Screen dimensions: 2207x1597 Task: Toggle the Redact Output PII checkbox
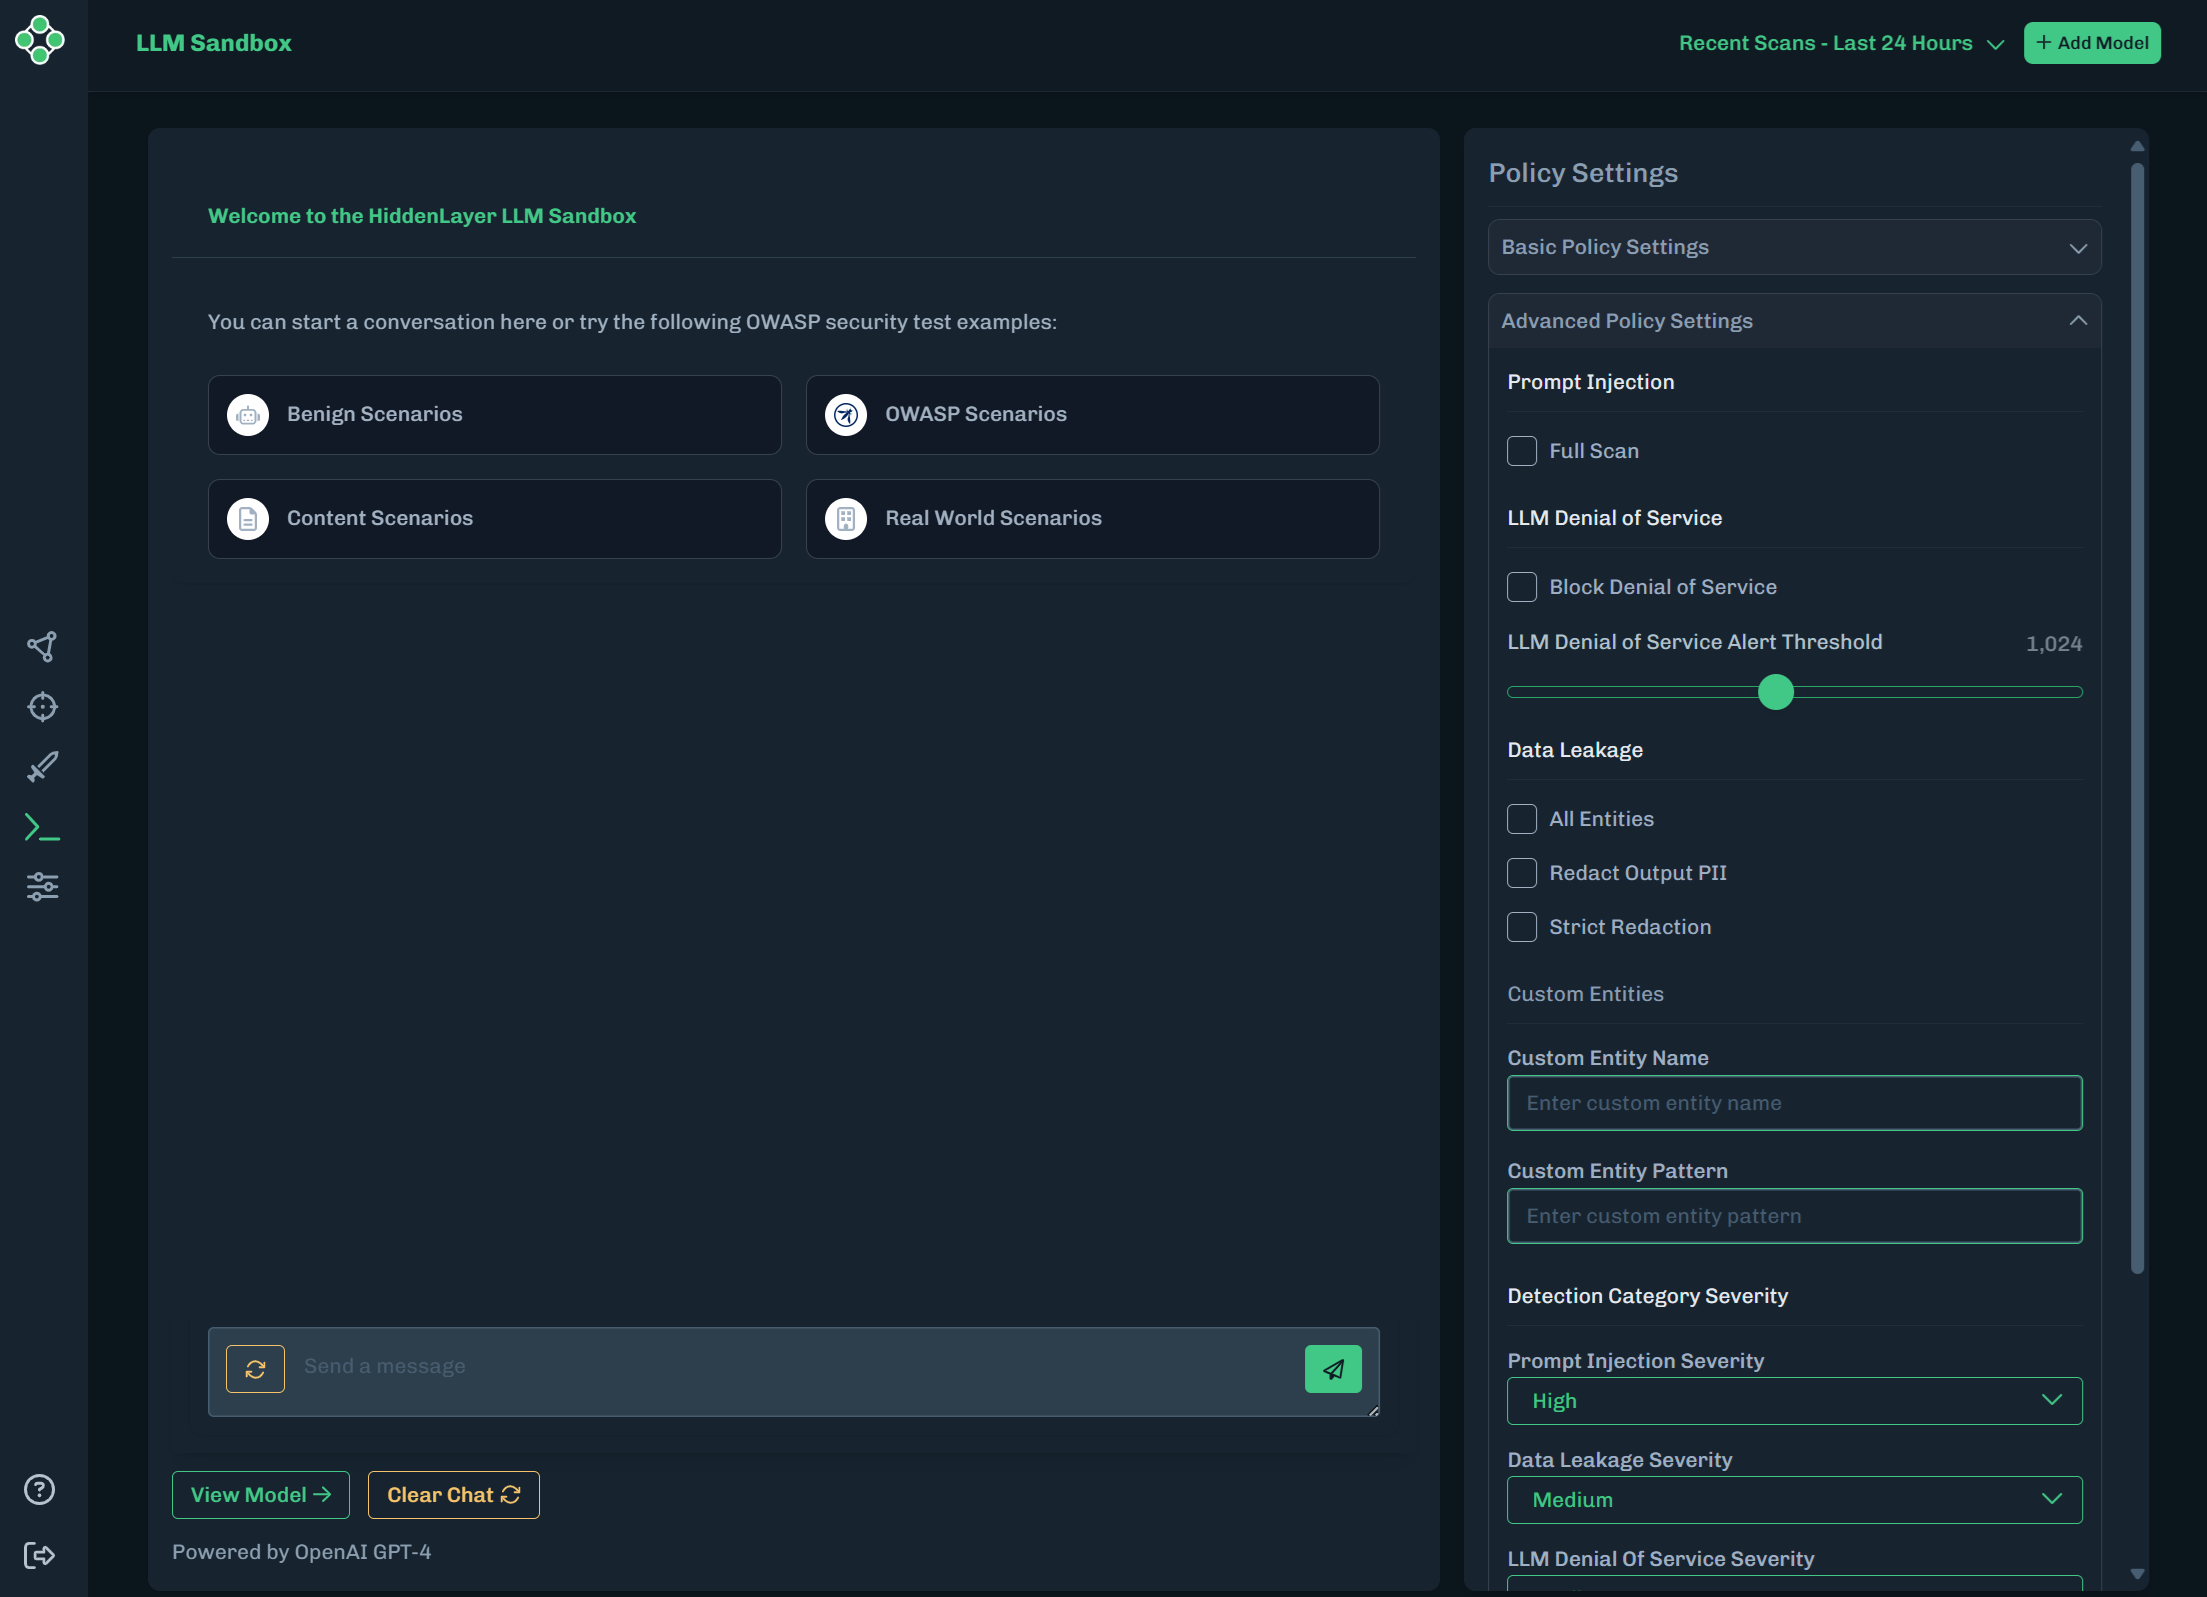[1522, 873]
